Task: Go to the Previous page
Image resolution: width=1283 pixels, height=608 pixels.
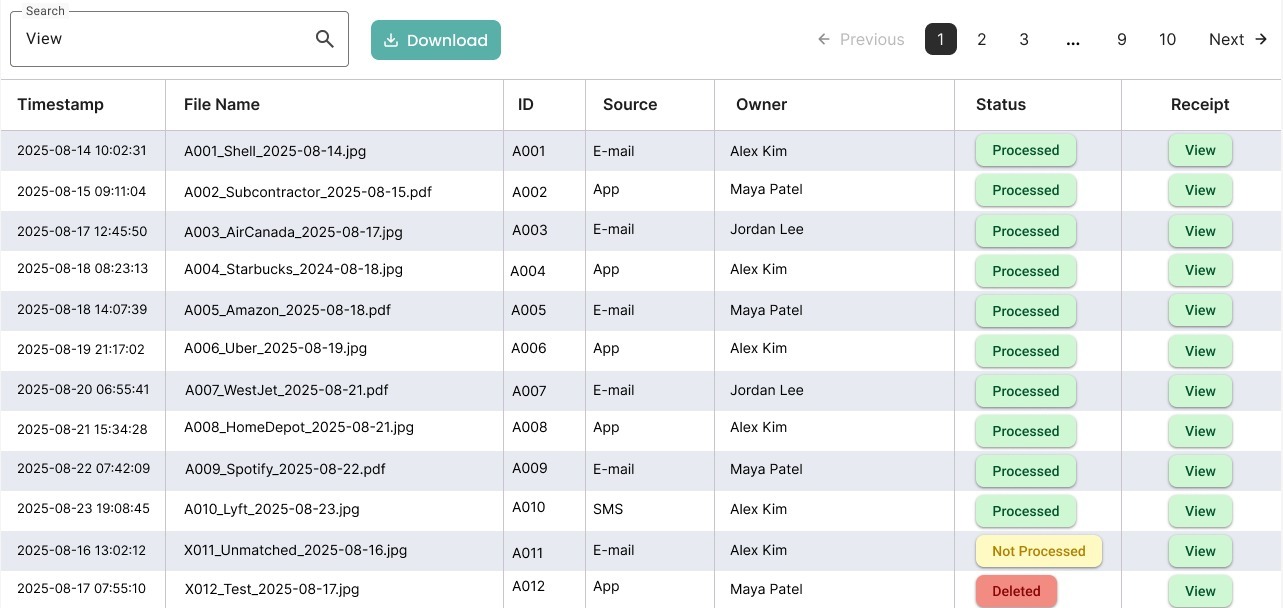Action: click(861, 40)
